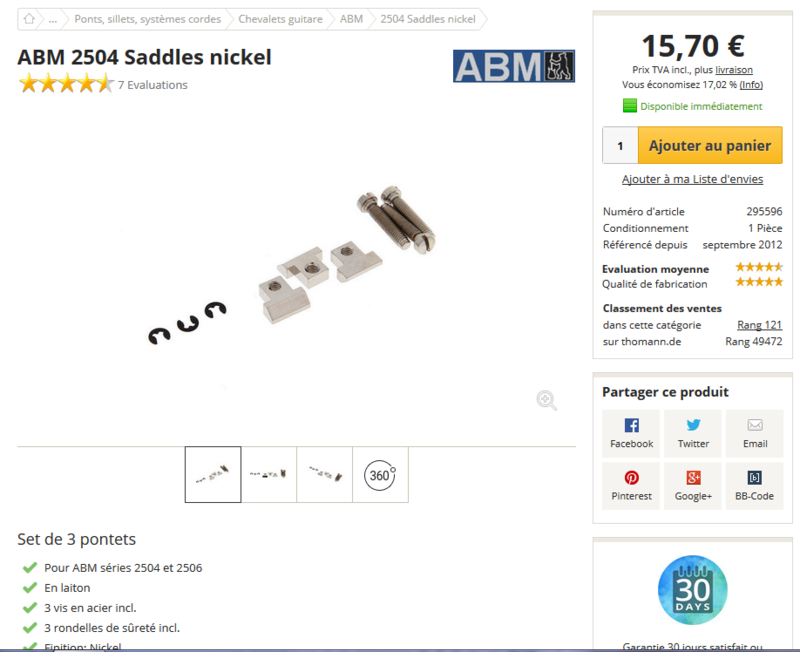Share product via Email icon
800x652 pixels.
point(755,433)
